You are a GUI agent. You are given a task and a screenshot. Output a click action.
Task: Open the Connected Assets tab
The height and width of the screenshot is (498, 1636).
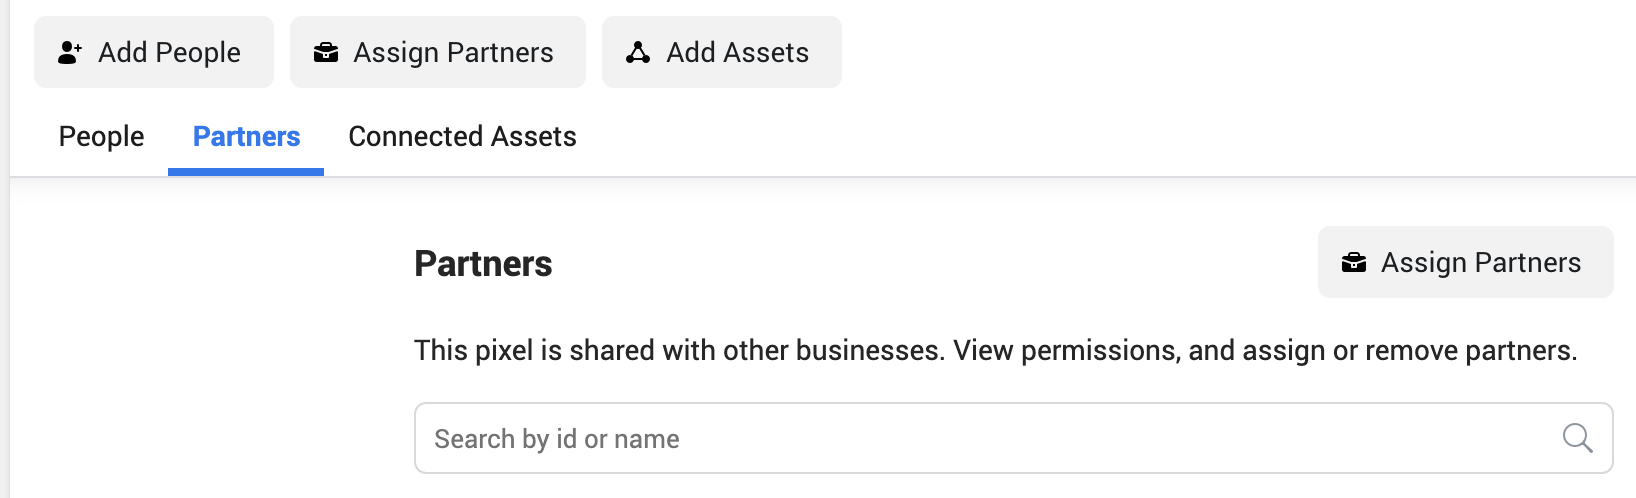tap(462, 137)
